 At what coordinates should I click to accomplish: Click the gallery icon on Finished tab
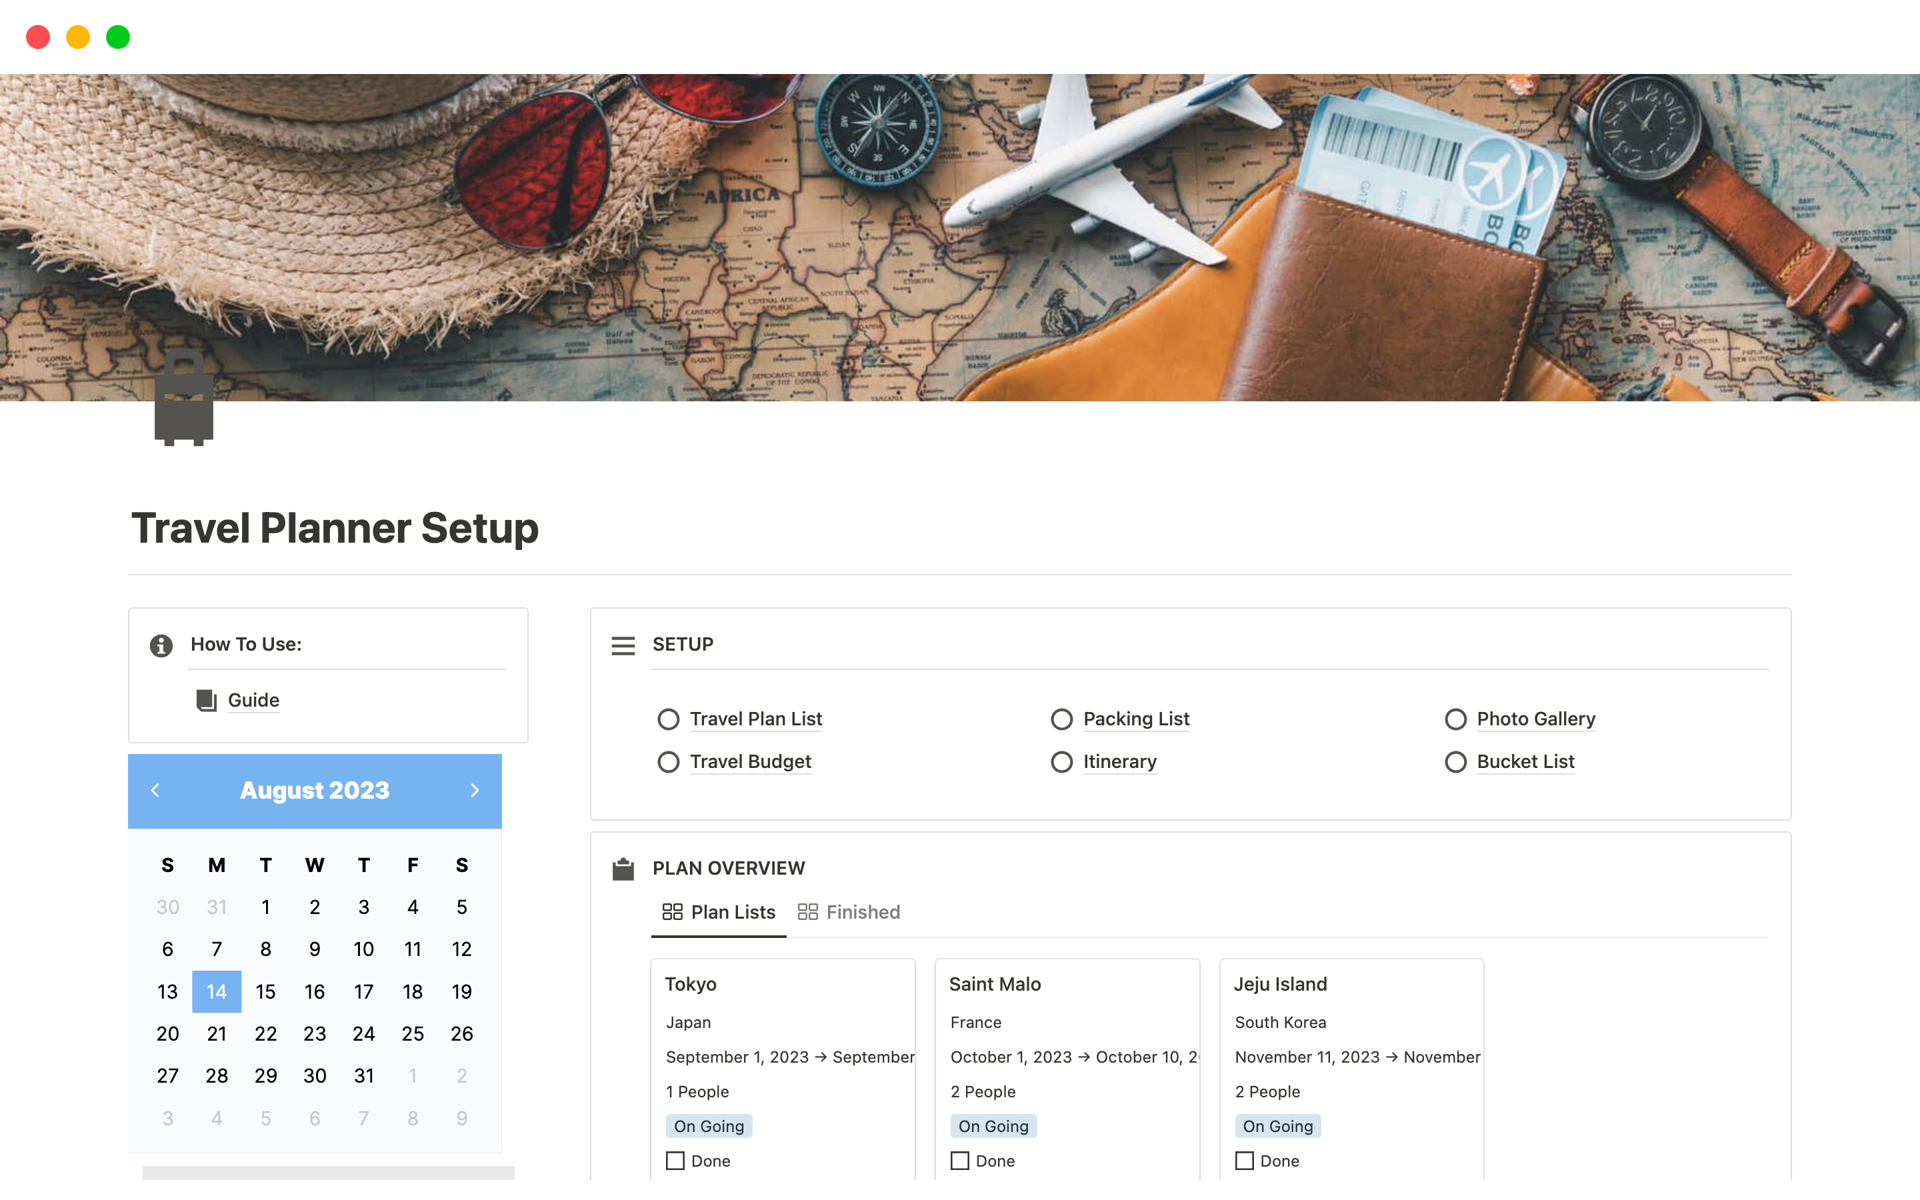tap(807, 912)
